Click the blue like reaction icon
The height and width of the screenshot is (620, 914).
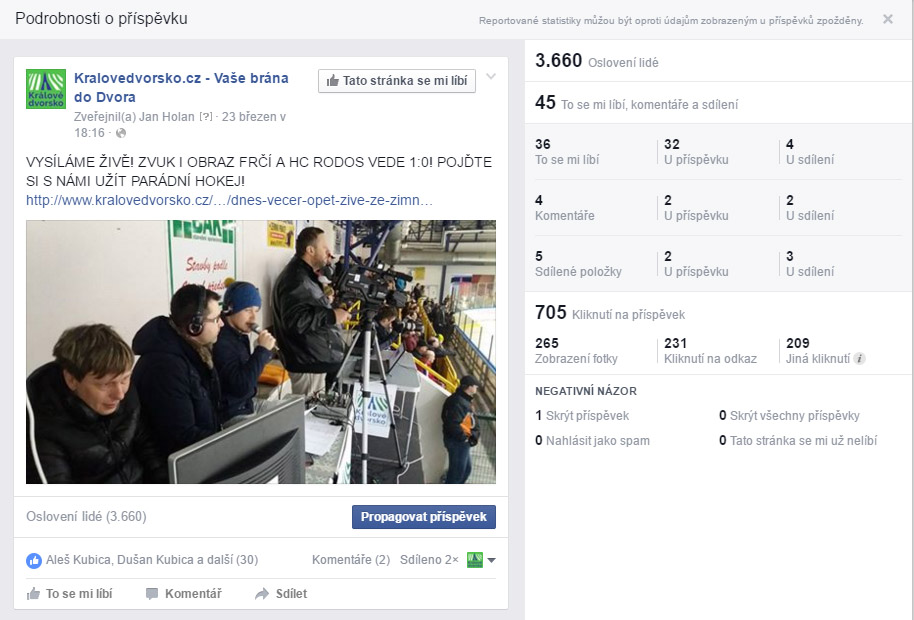(x=34, y=560)
